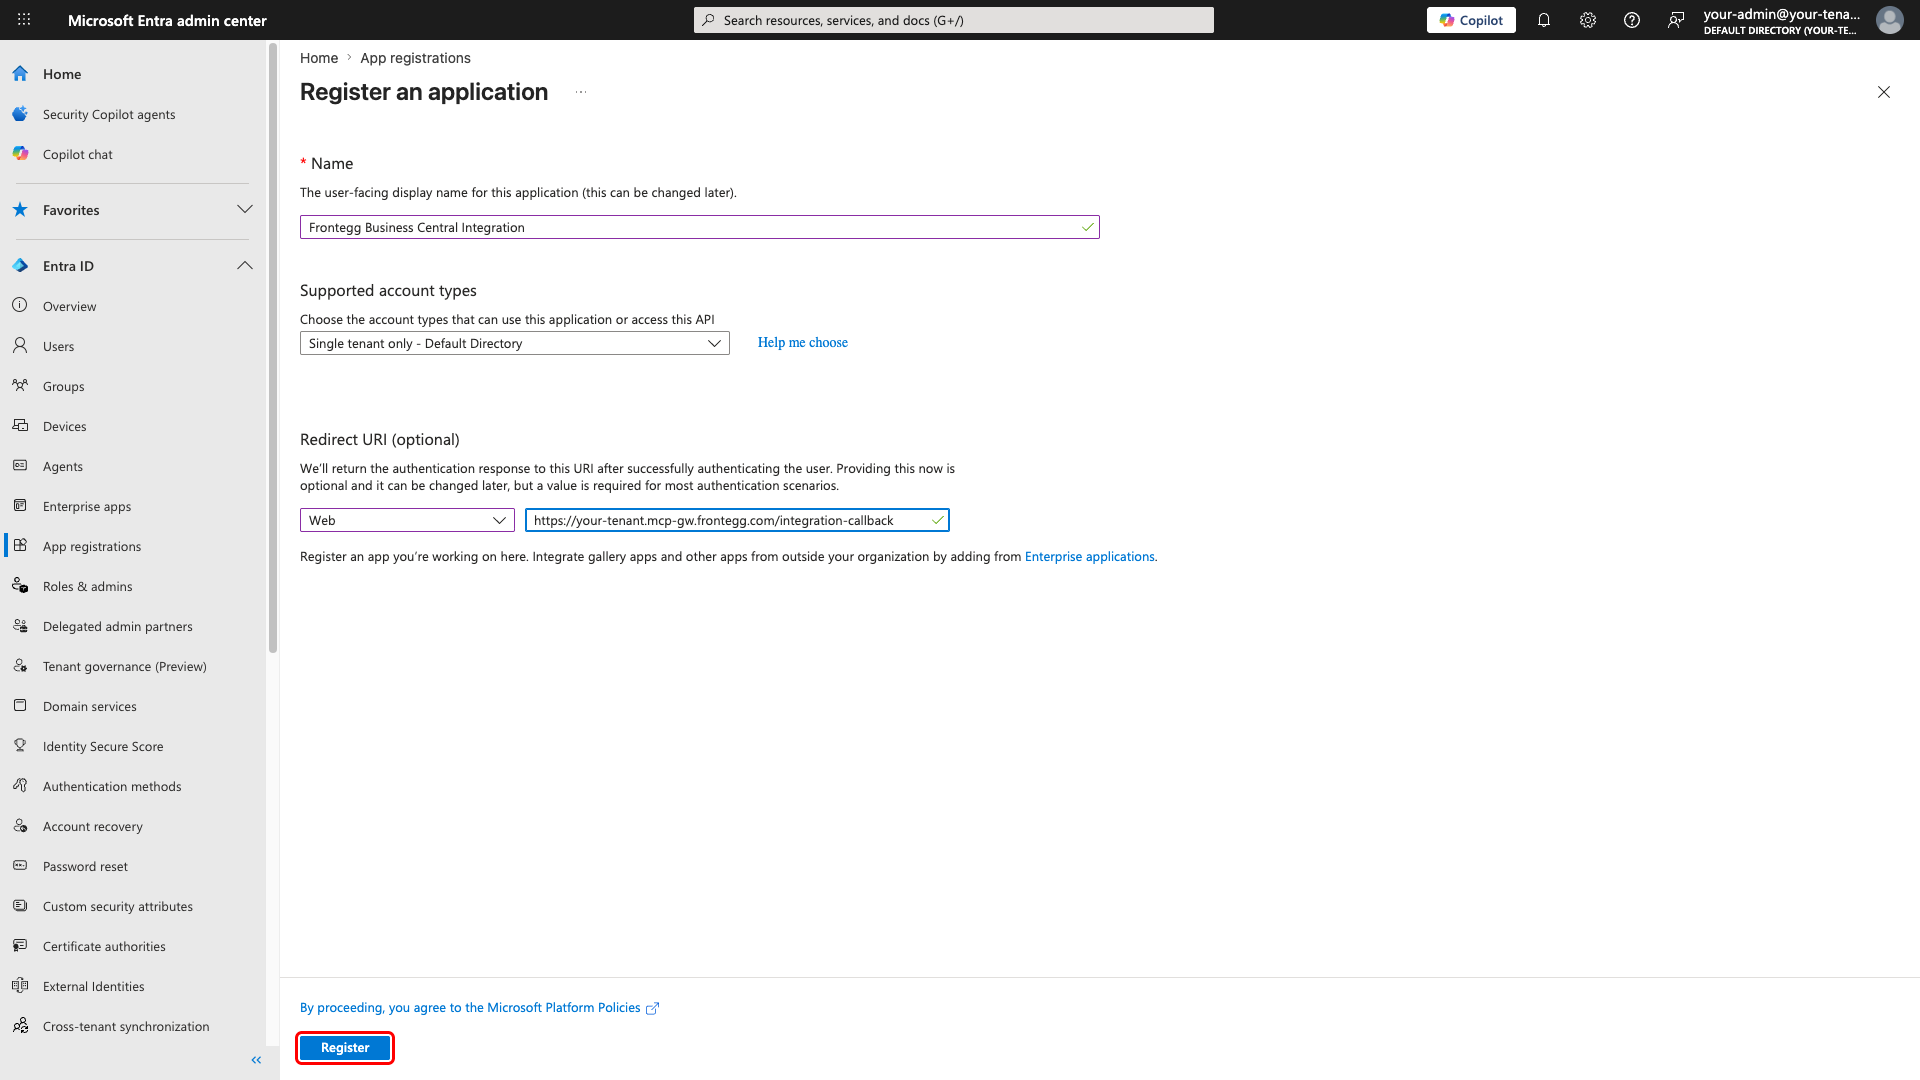The height and width of the screenshot is (1080, 1920).
Task: Collapse the sidebar with double-chevron
Action: coord(256,1060)
